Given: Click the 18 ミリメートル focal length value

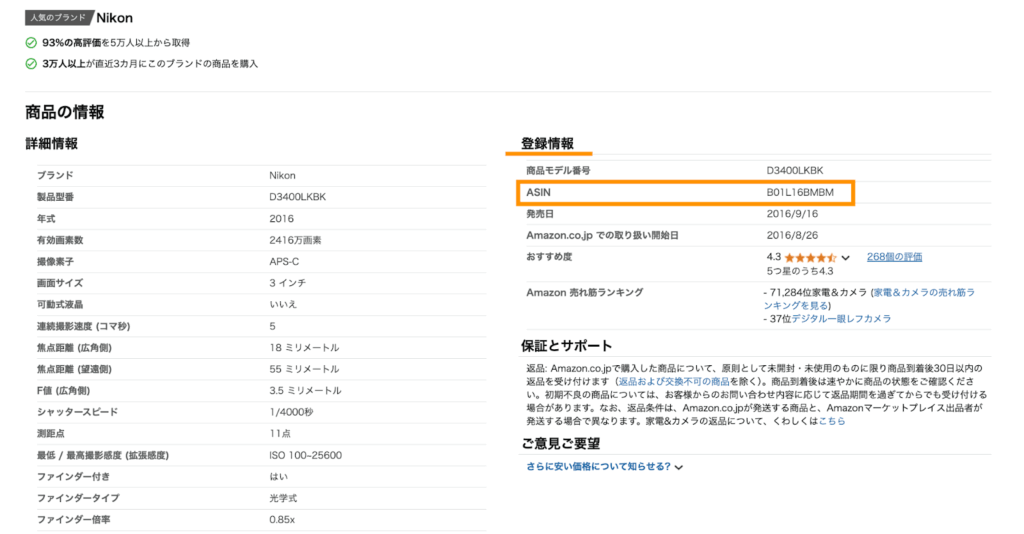Looking at the screenshot, I should (304, 348).
